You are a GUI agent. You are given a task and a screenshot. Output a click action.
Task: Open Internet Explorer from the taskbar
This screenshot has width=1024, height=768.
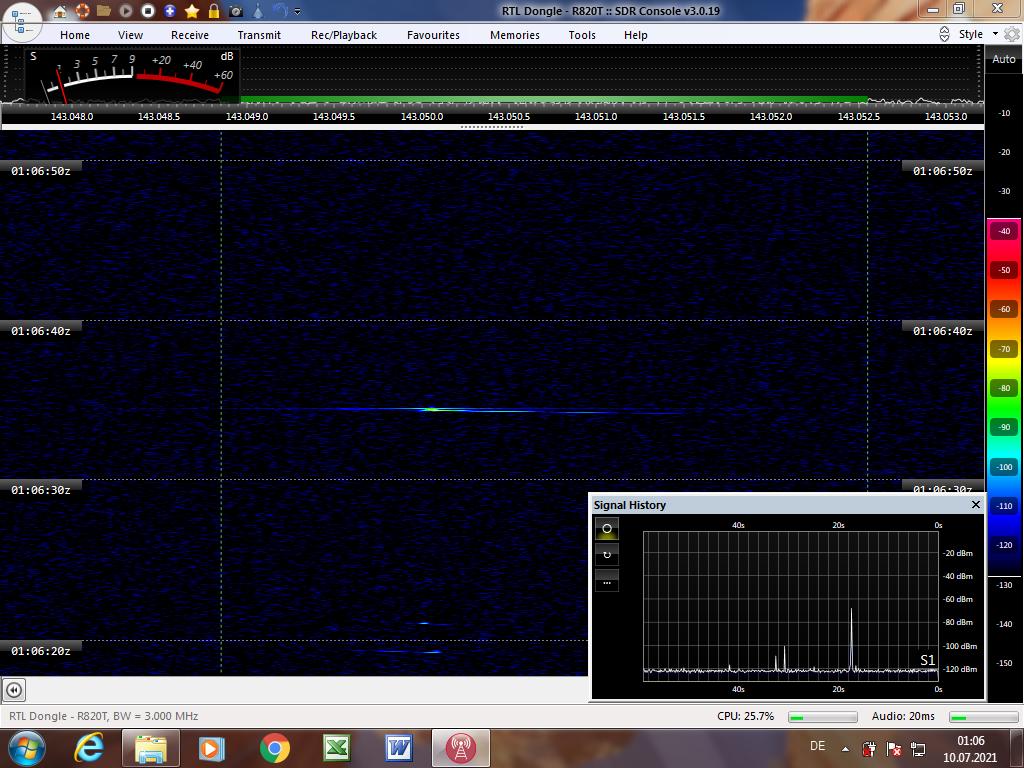(x=89, y=748)
